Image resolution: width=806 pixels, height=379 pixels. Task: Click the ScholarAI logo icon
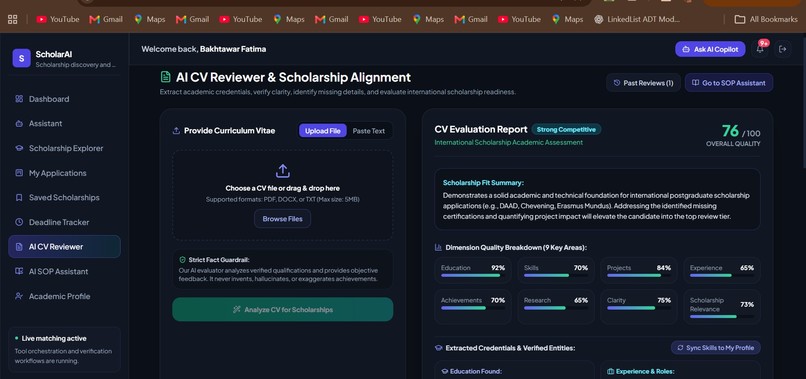click(x=22, y=58)
